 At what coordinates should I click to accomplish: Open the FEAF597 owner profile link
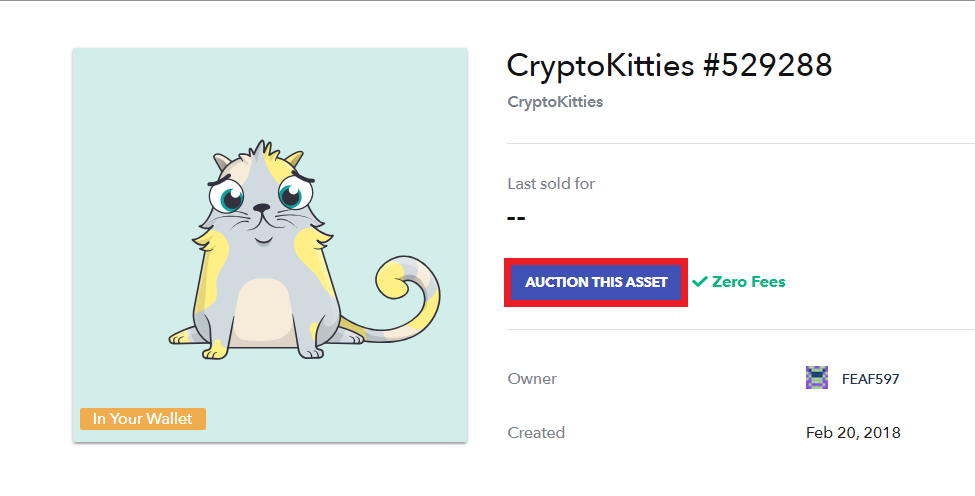point(870,379)
